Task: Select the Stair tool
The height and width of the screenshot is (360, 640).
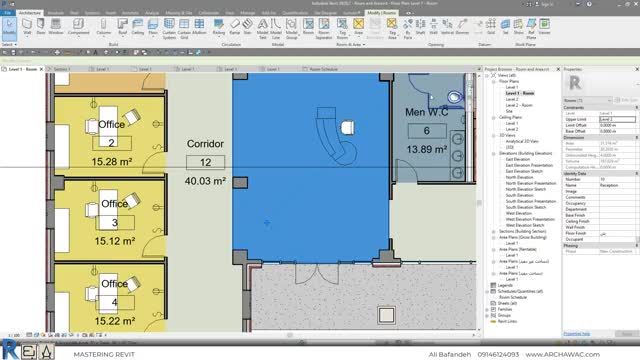Action: tap(247, 27)
